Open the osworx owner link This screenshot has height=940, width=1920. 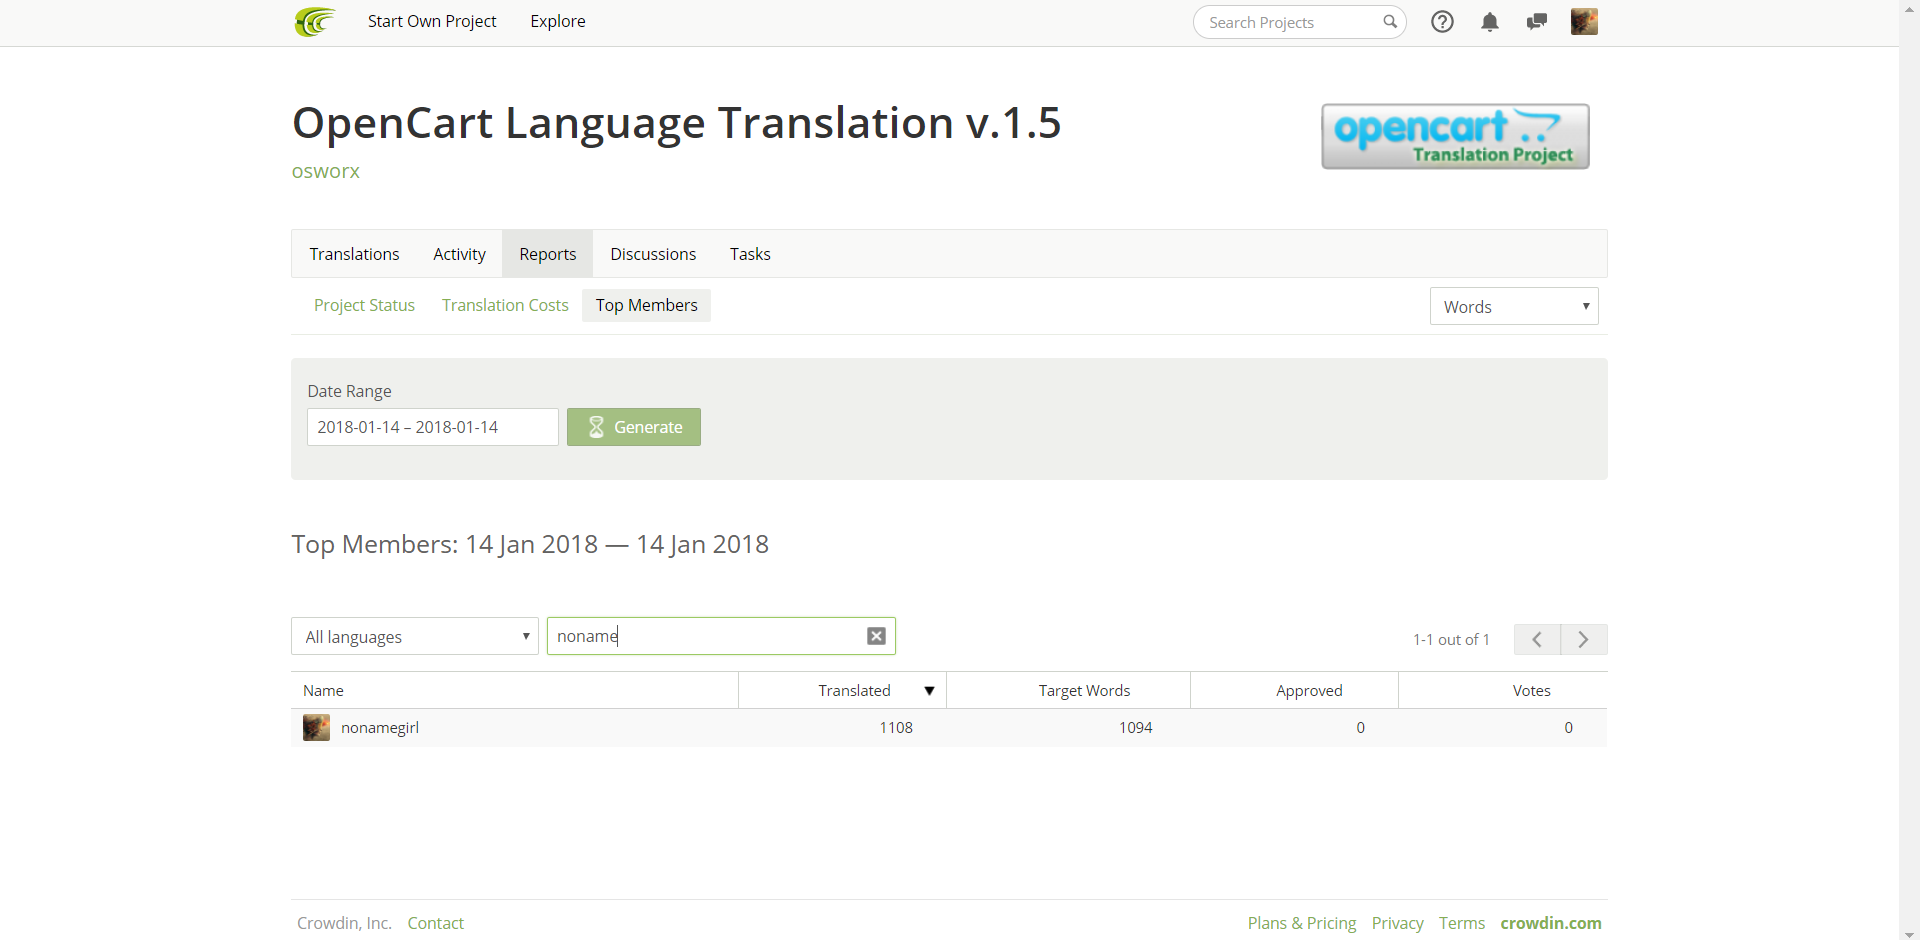(326, 171)
